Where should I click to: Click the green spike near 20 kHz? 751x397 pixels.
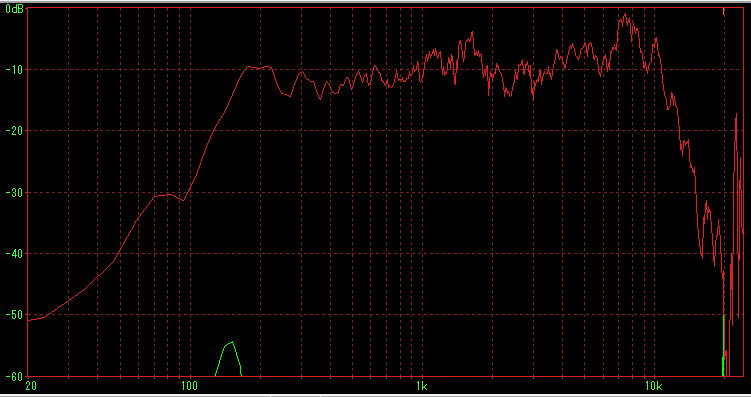[x=723, y=345]
